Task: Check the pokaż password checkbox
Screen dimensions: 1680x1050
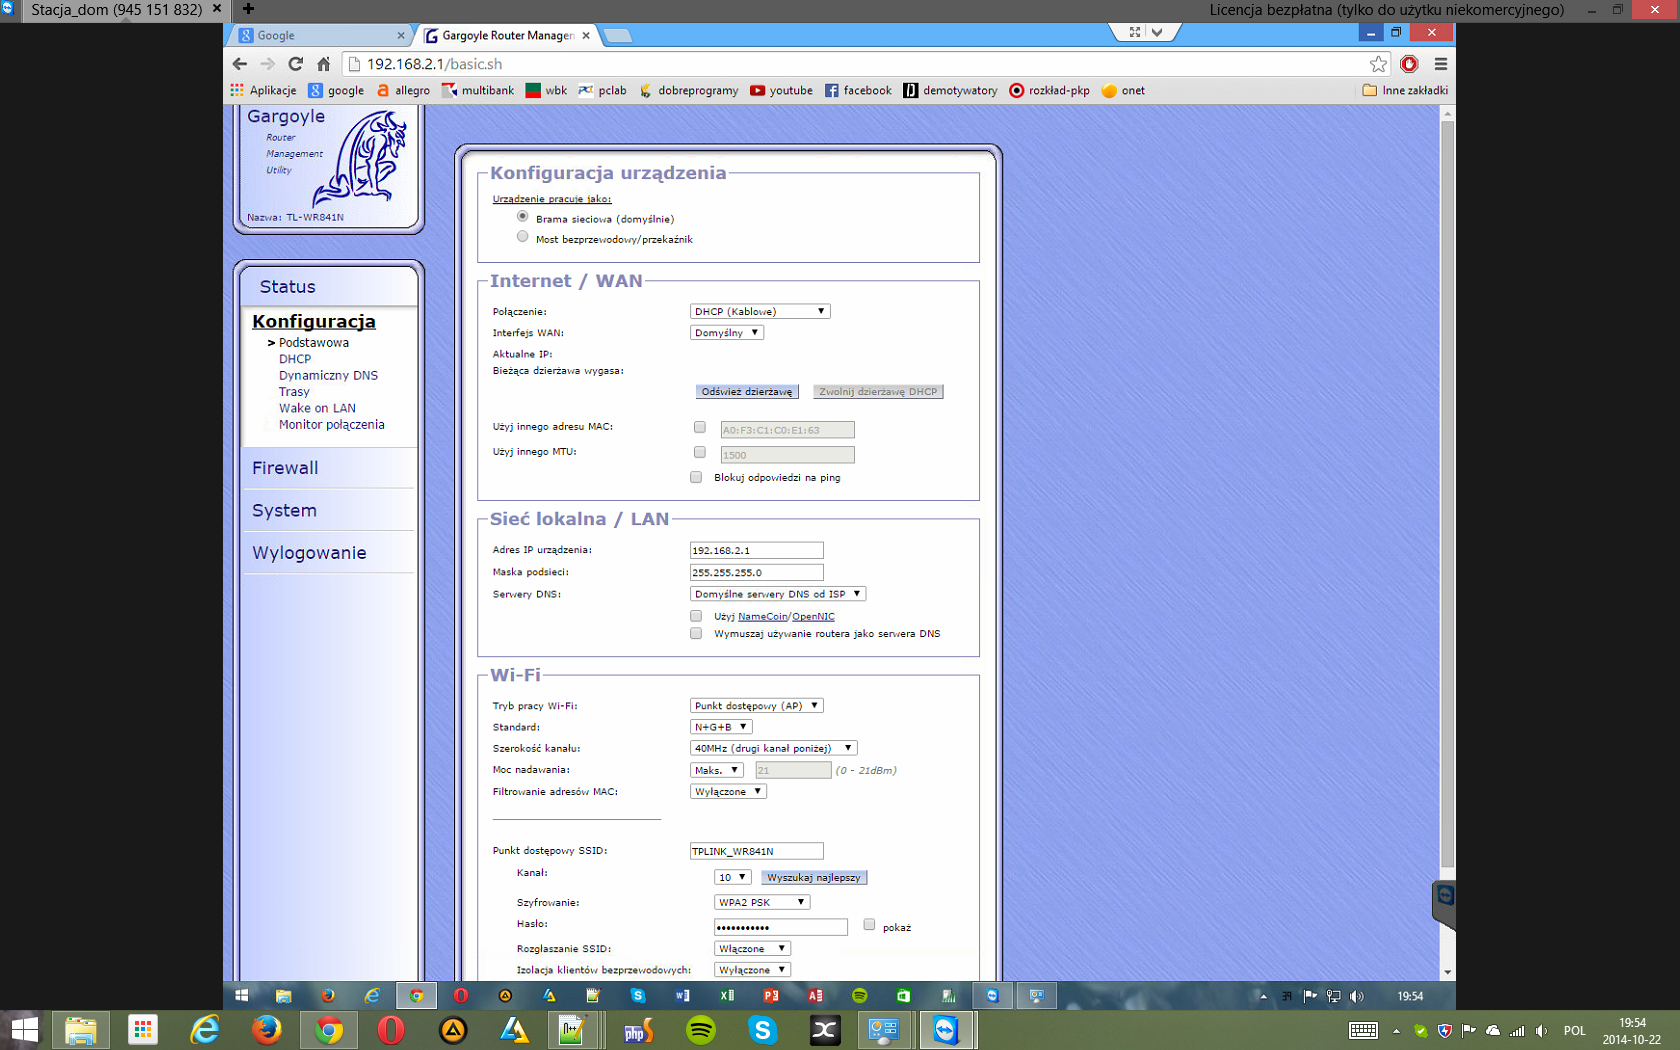Action: pyautogui.click(x=869, y=925)
